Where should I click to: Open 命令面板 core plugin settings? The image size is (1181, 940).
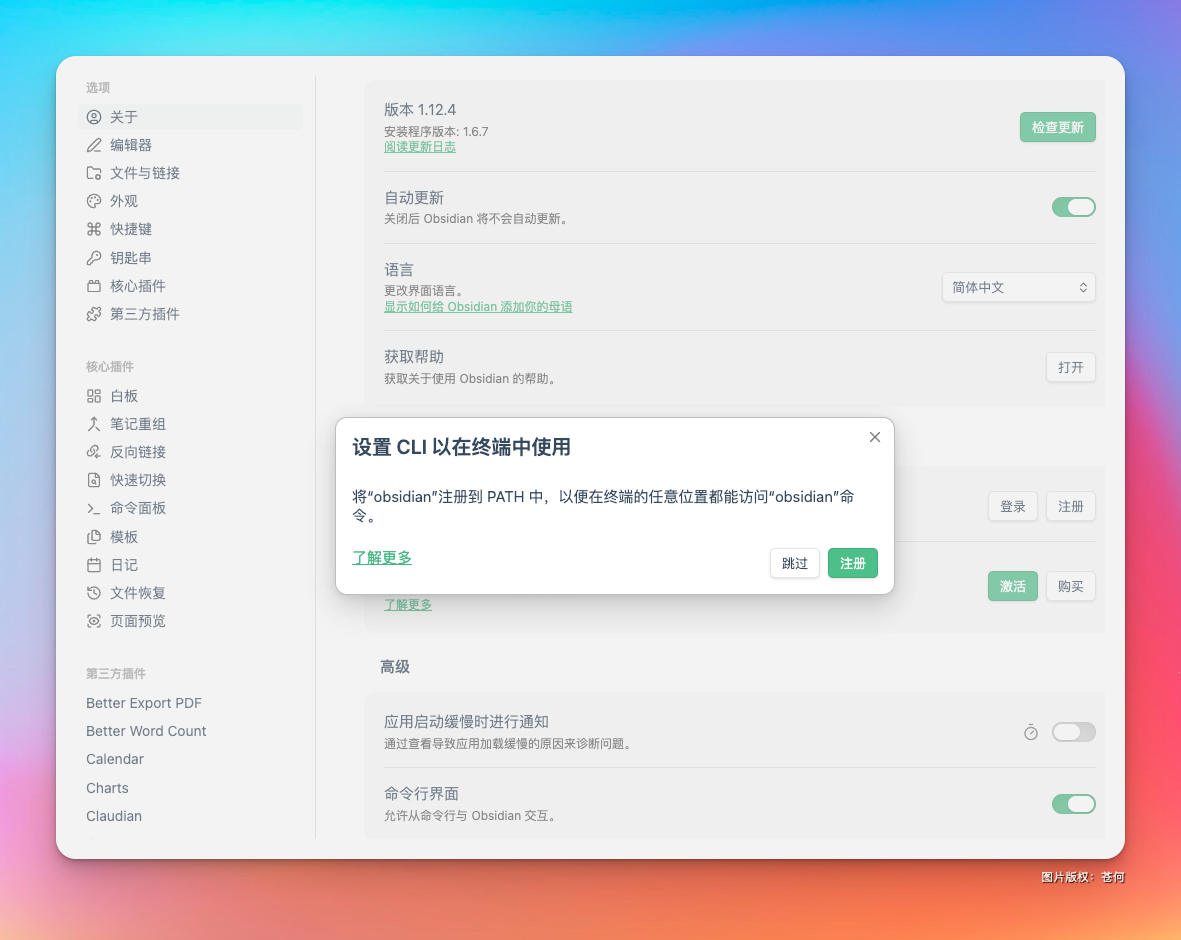click(x=138, y=508)
